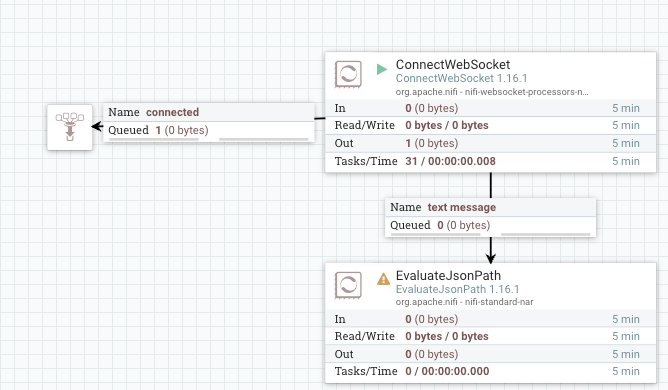Click the green running status icon on ConnectWebSocket
The width and height of the screenshot is (668, 390).
(x=382, y=69)
